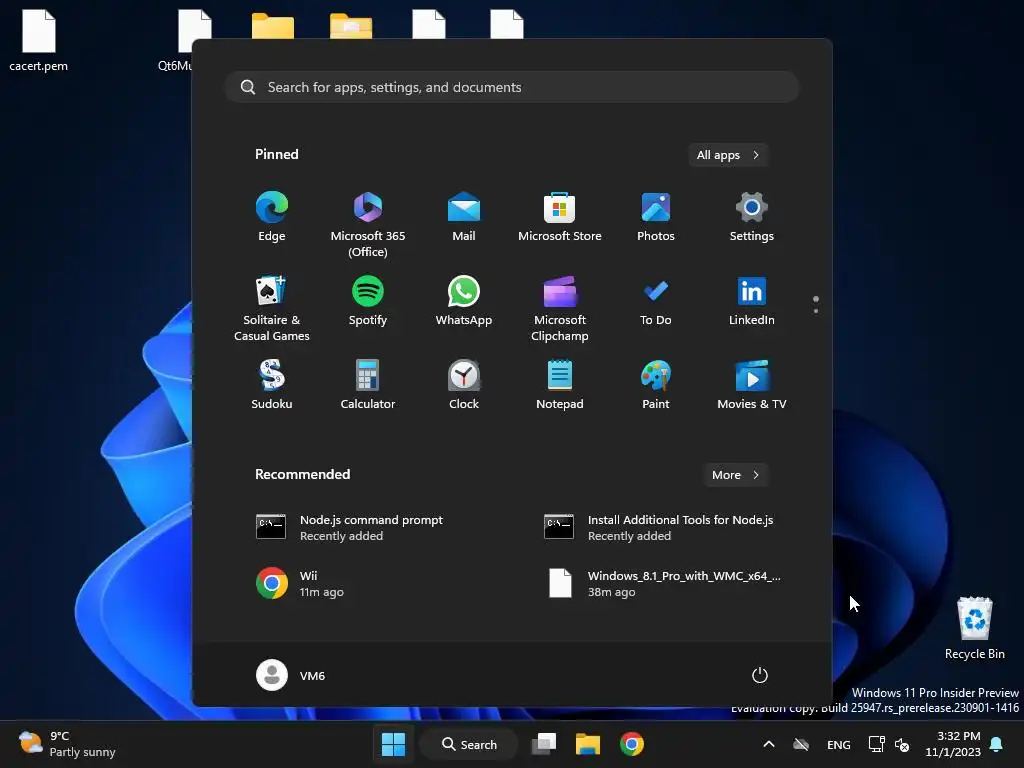The image size is (1024, 768).
Task: Click the Windows Start button on taskbar
Action: point(393,744)
